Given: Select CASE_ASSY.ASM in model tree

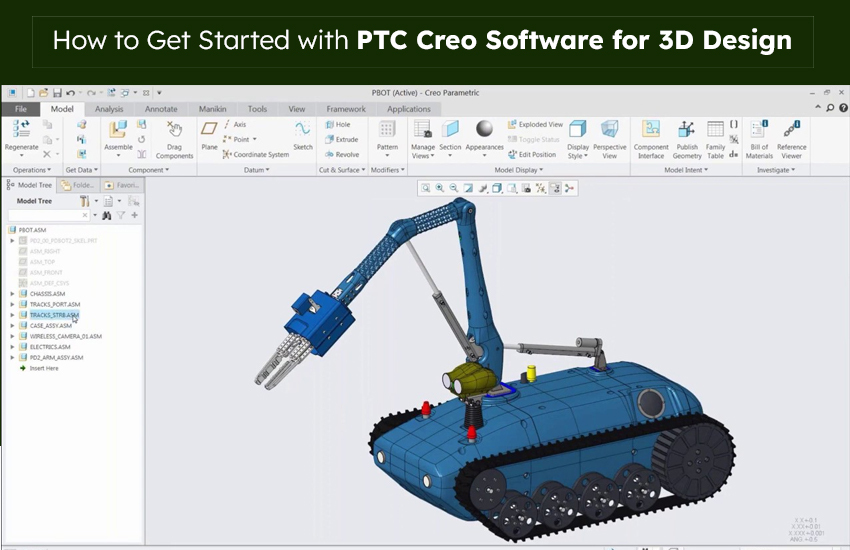Looking at the screenshot, I should 50,326.
